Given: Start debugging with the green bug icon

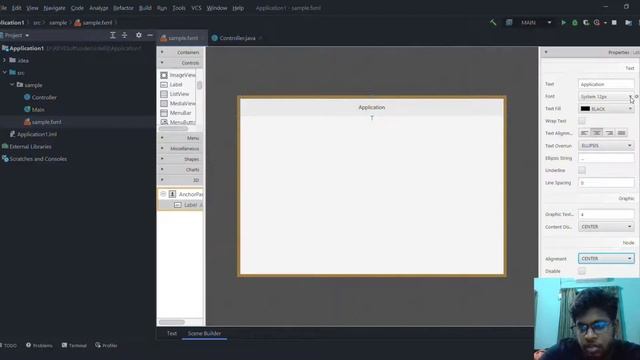Looking at the screenshot, I should click(575, 22).
